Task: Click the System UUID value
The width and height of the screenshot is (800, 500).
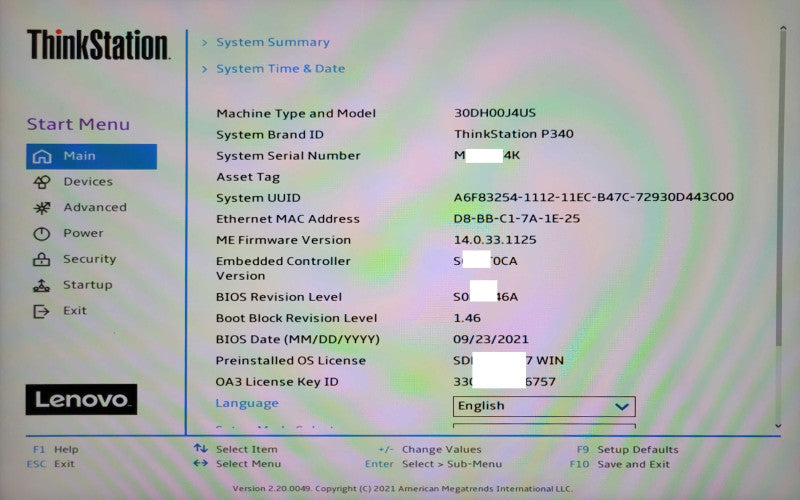Action: (x=594, y=197)
